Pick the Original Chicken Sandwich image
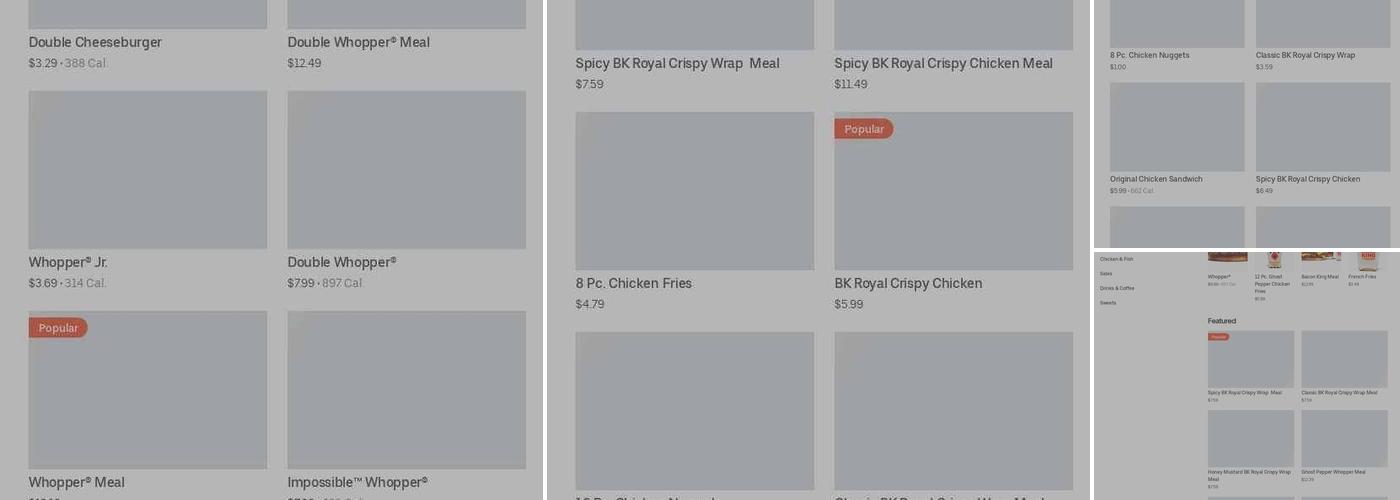Image resolution: width=1400 pixels, height=500 pixels. (x=1177, y=127)
